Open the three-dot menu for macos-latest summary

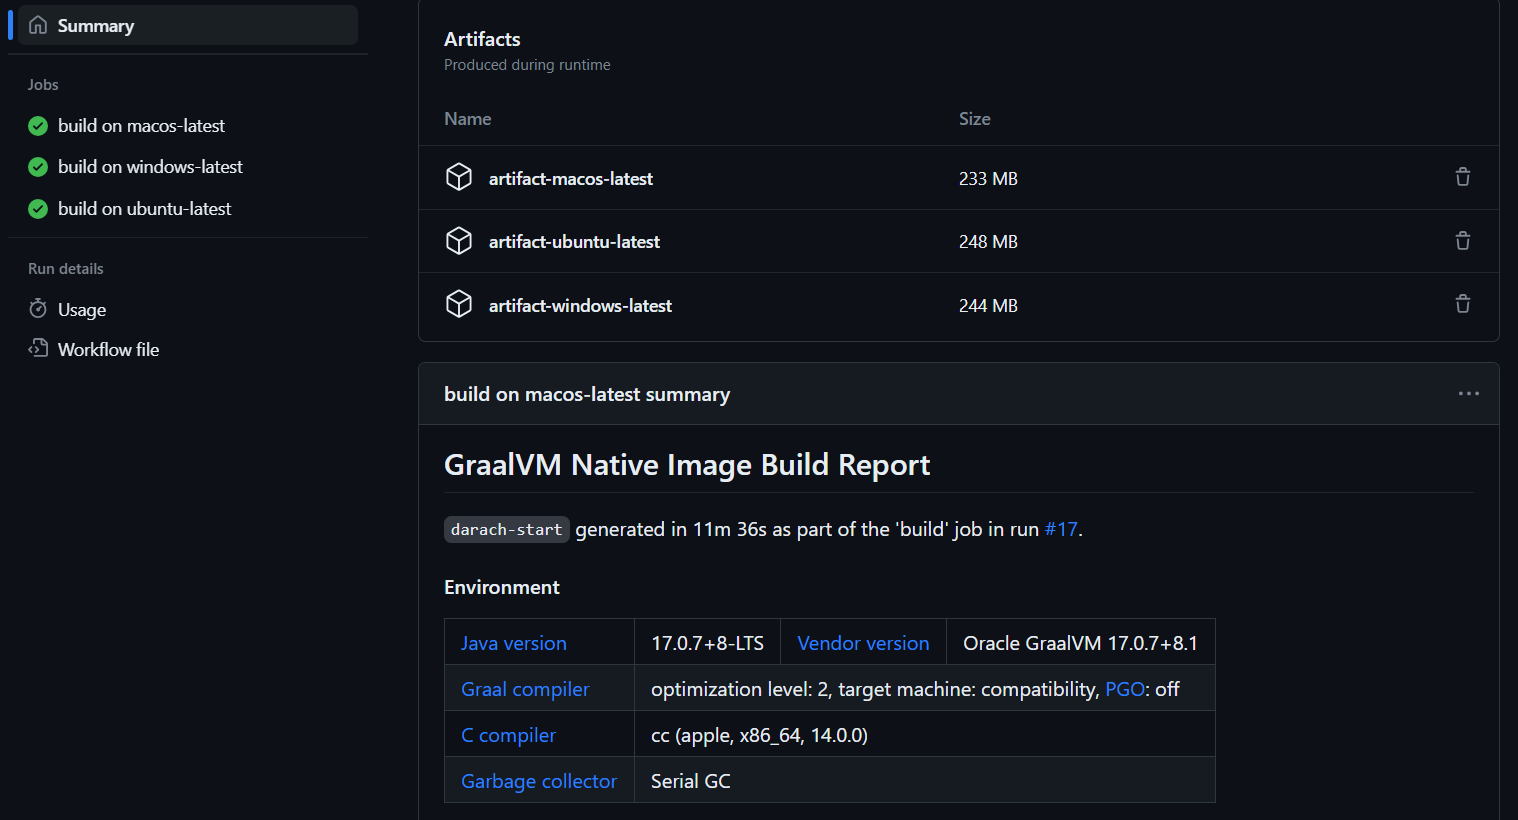(1468, 394)
